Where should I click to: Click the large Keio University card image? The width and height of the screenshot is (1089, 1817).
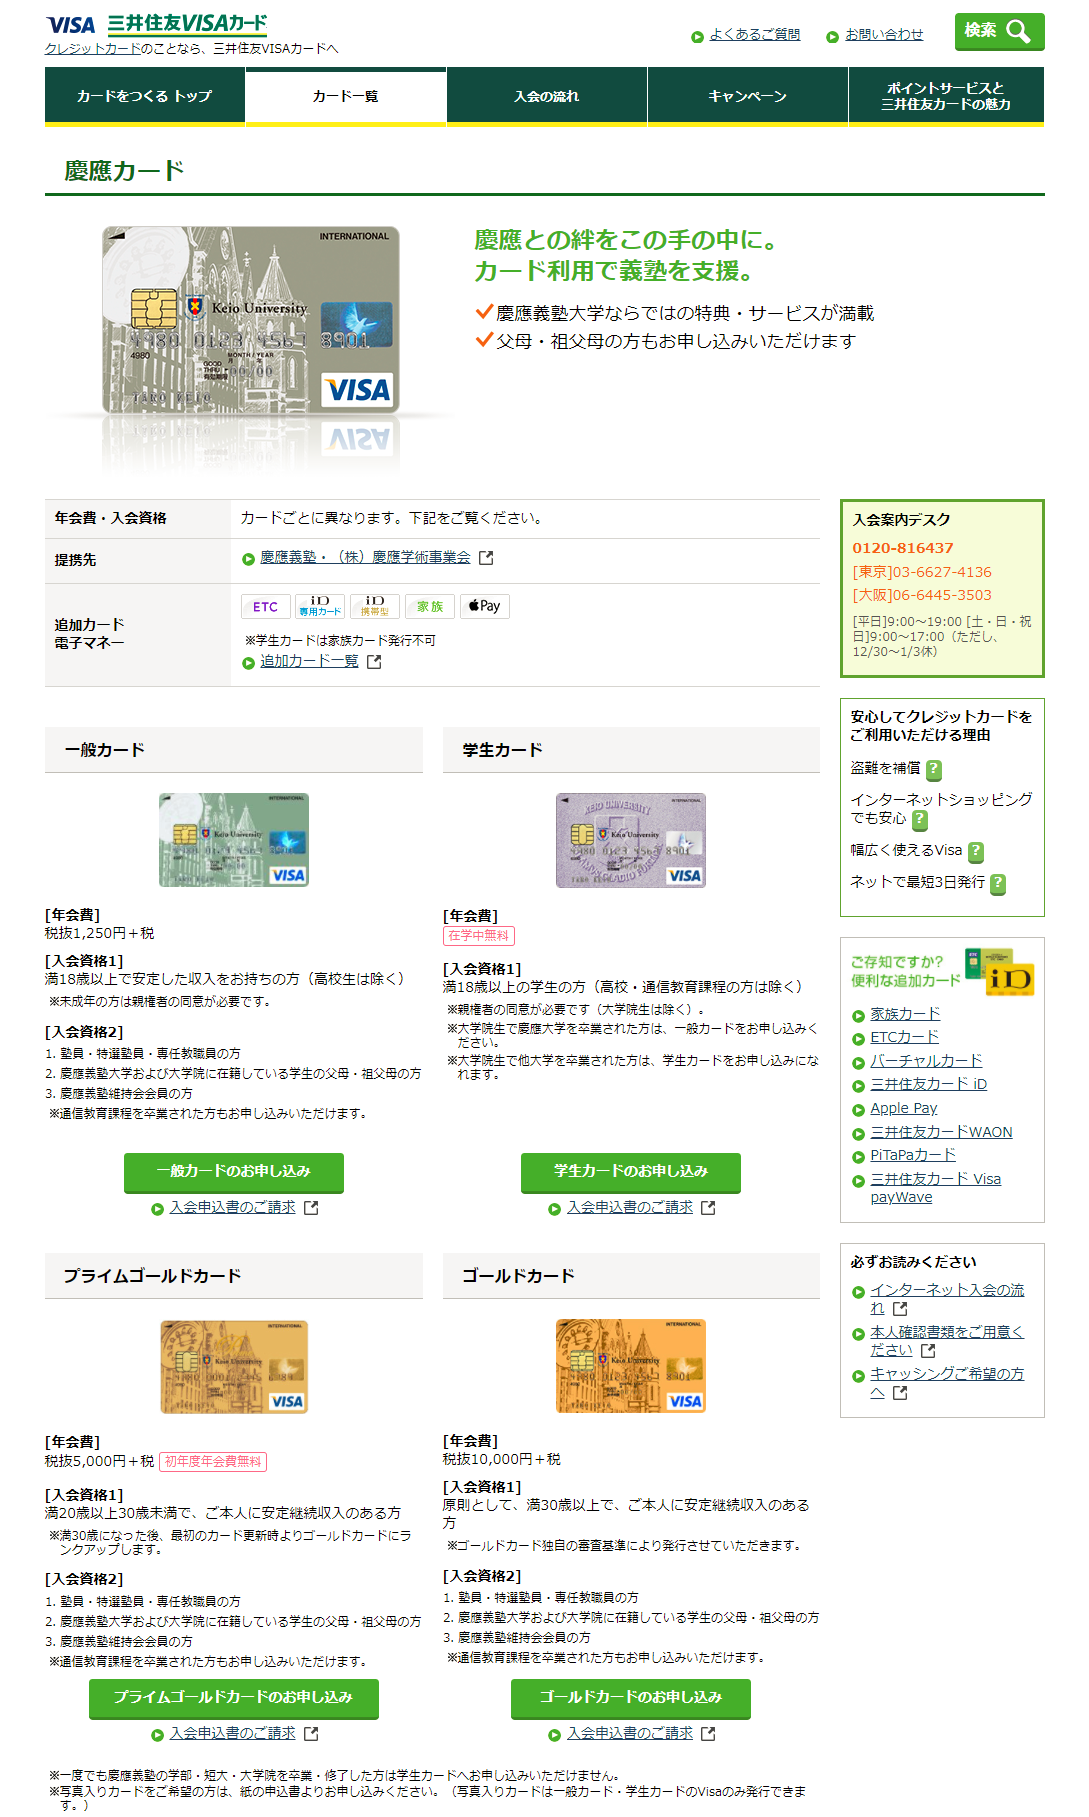tap(251, 320)
